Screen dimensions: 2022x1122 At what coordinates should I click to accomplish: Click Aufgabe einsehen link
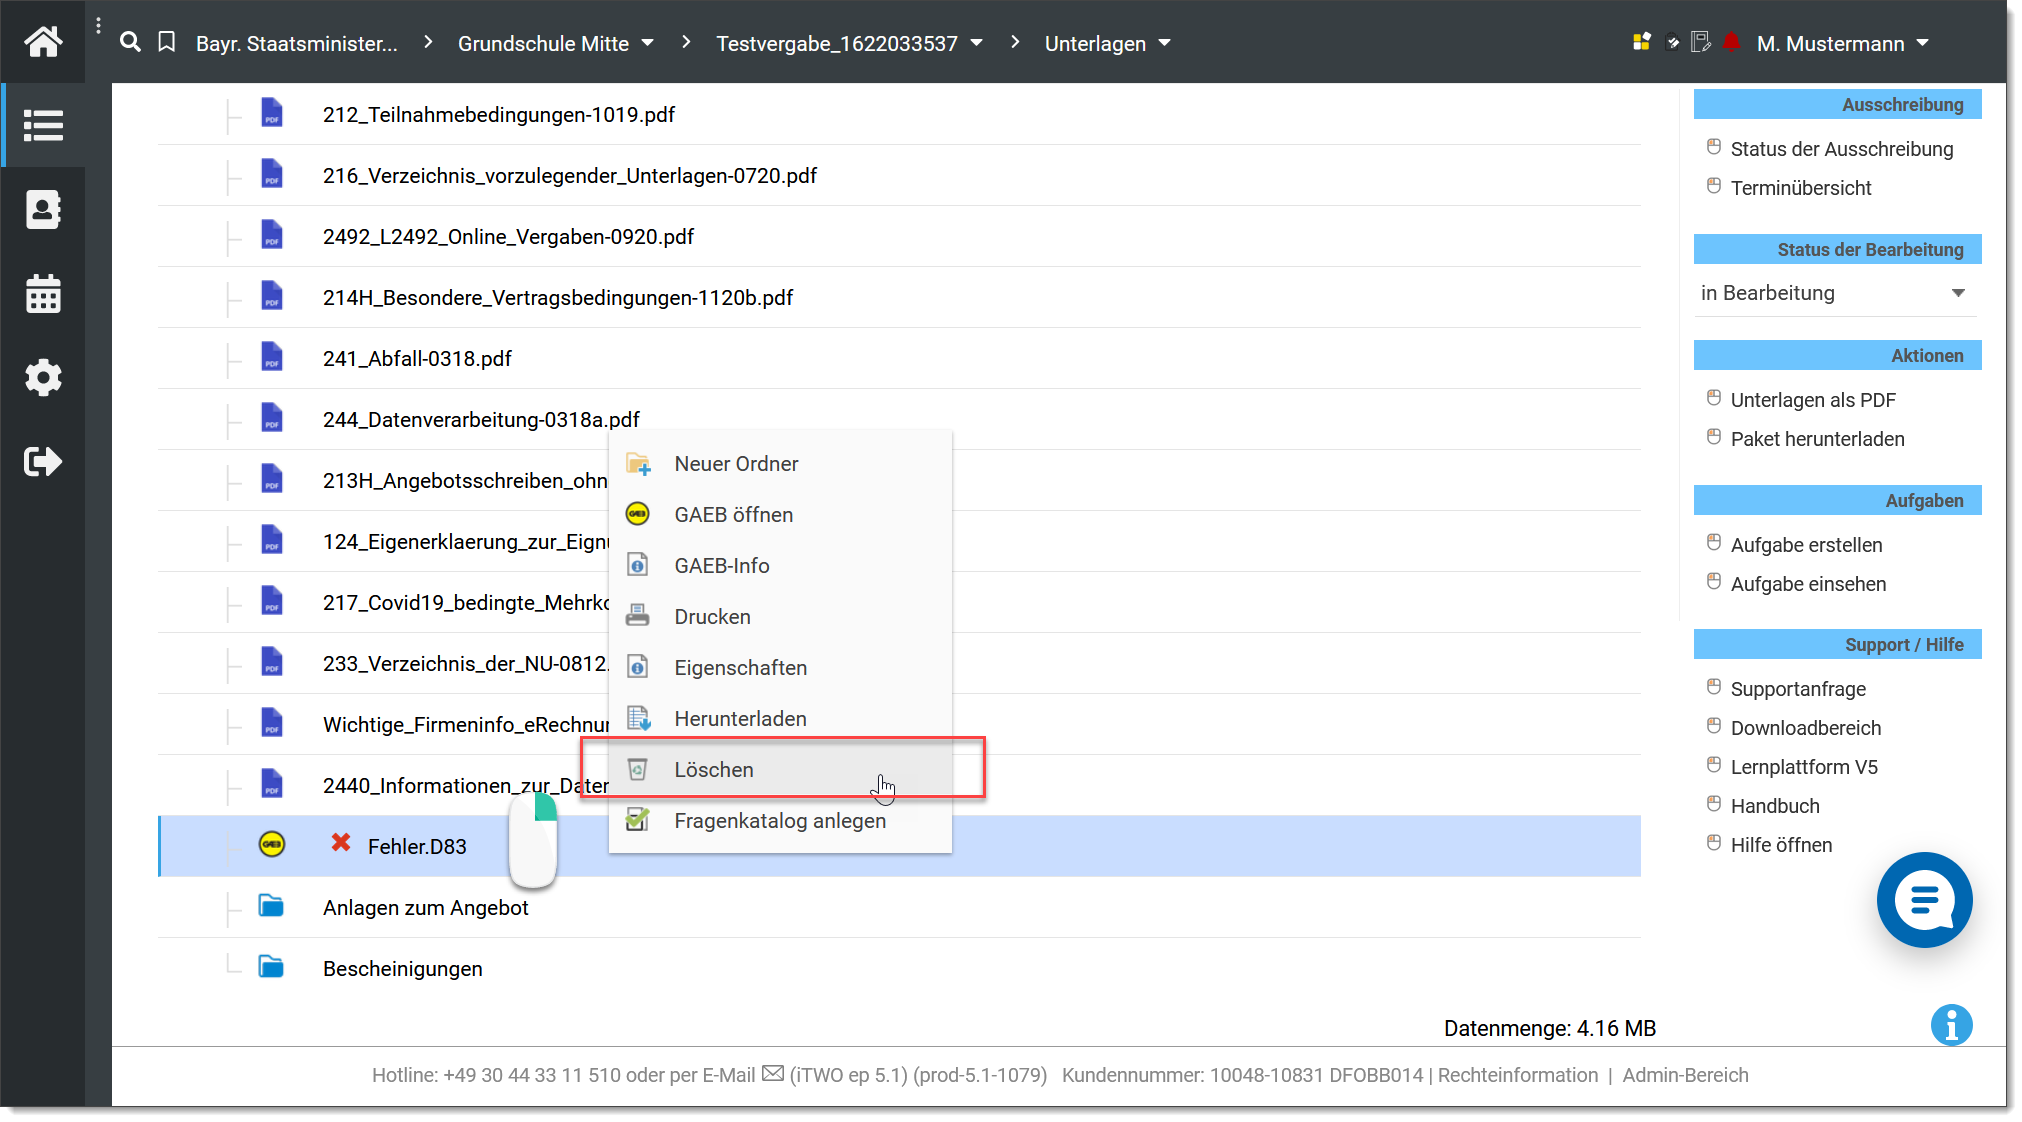coord(1808,584)
